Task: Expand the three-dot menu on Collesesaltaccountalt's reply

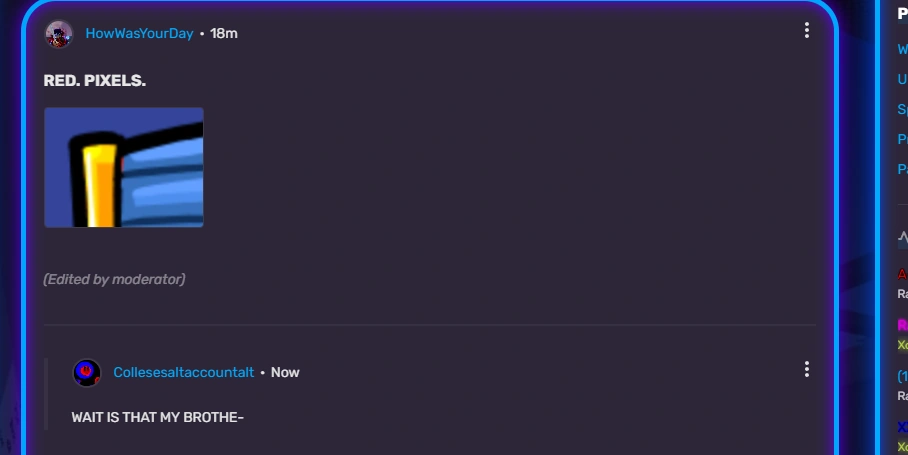Action: tap(807, 370)
